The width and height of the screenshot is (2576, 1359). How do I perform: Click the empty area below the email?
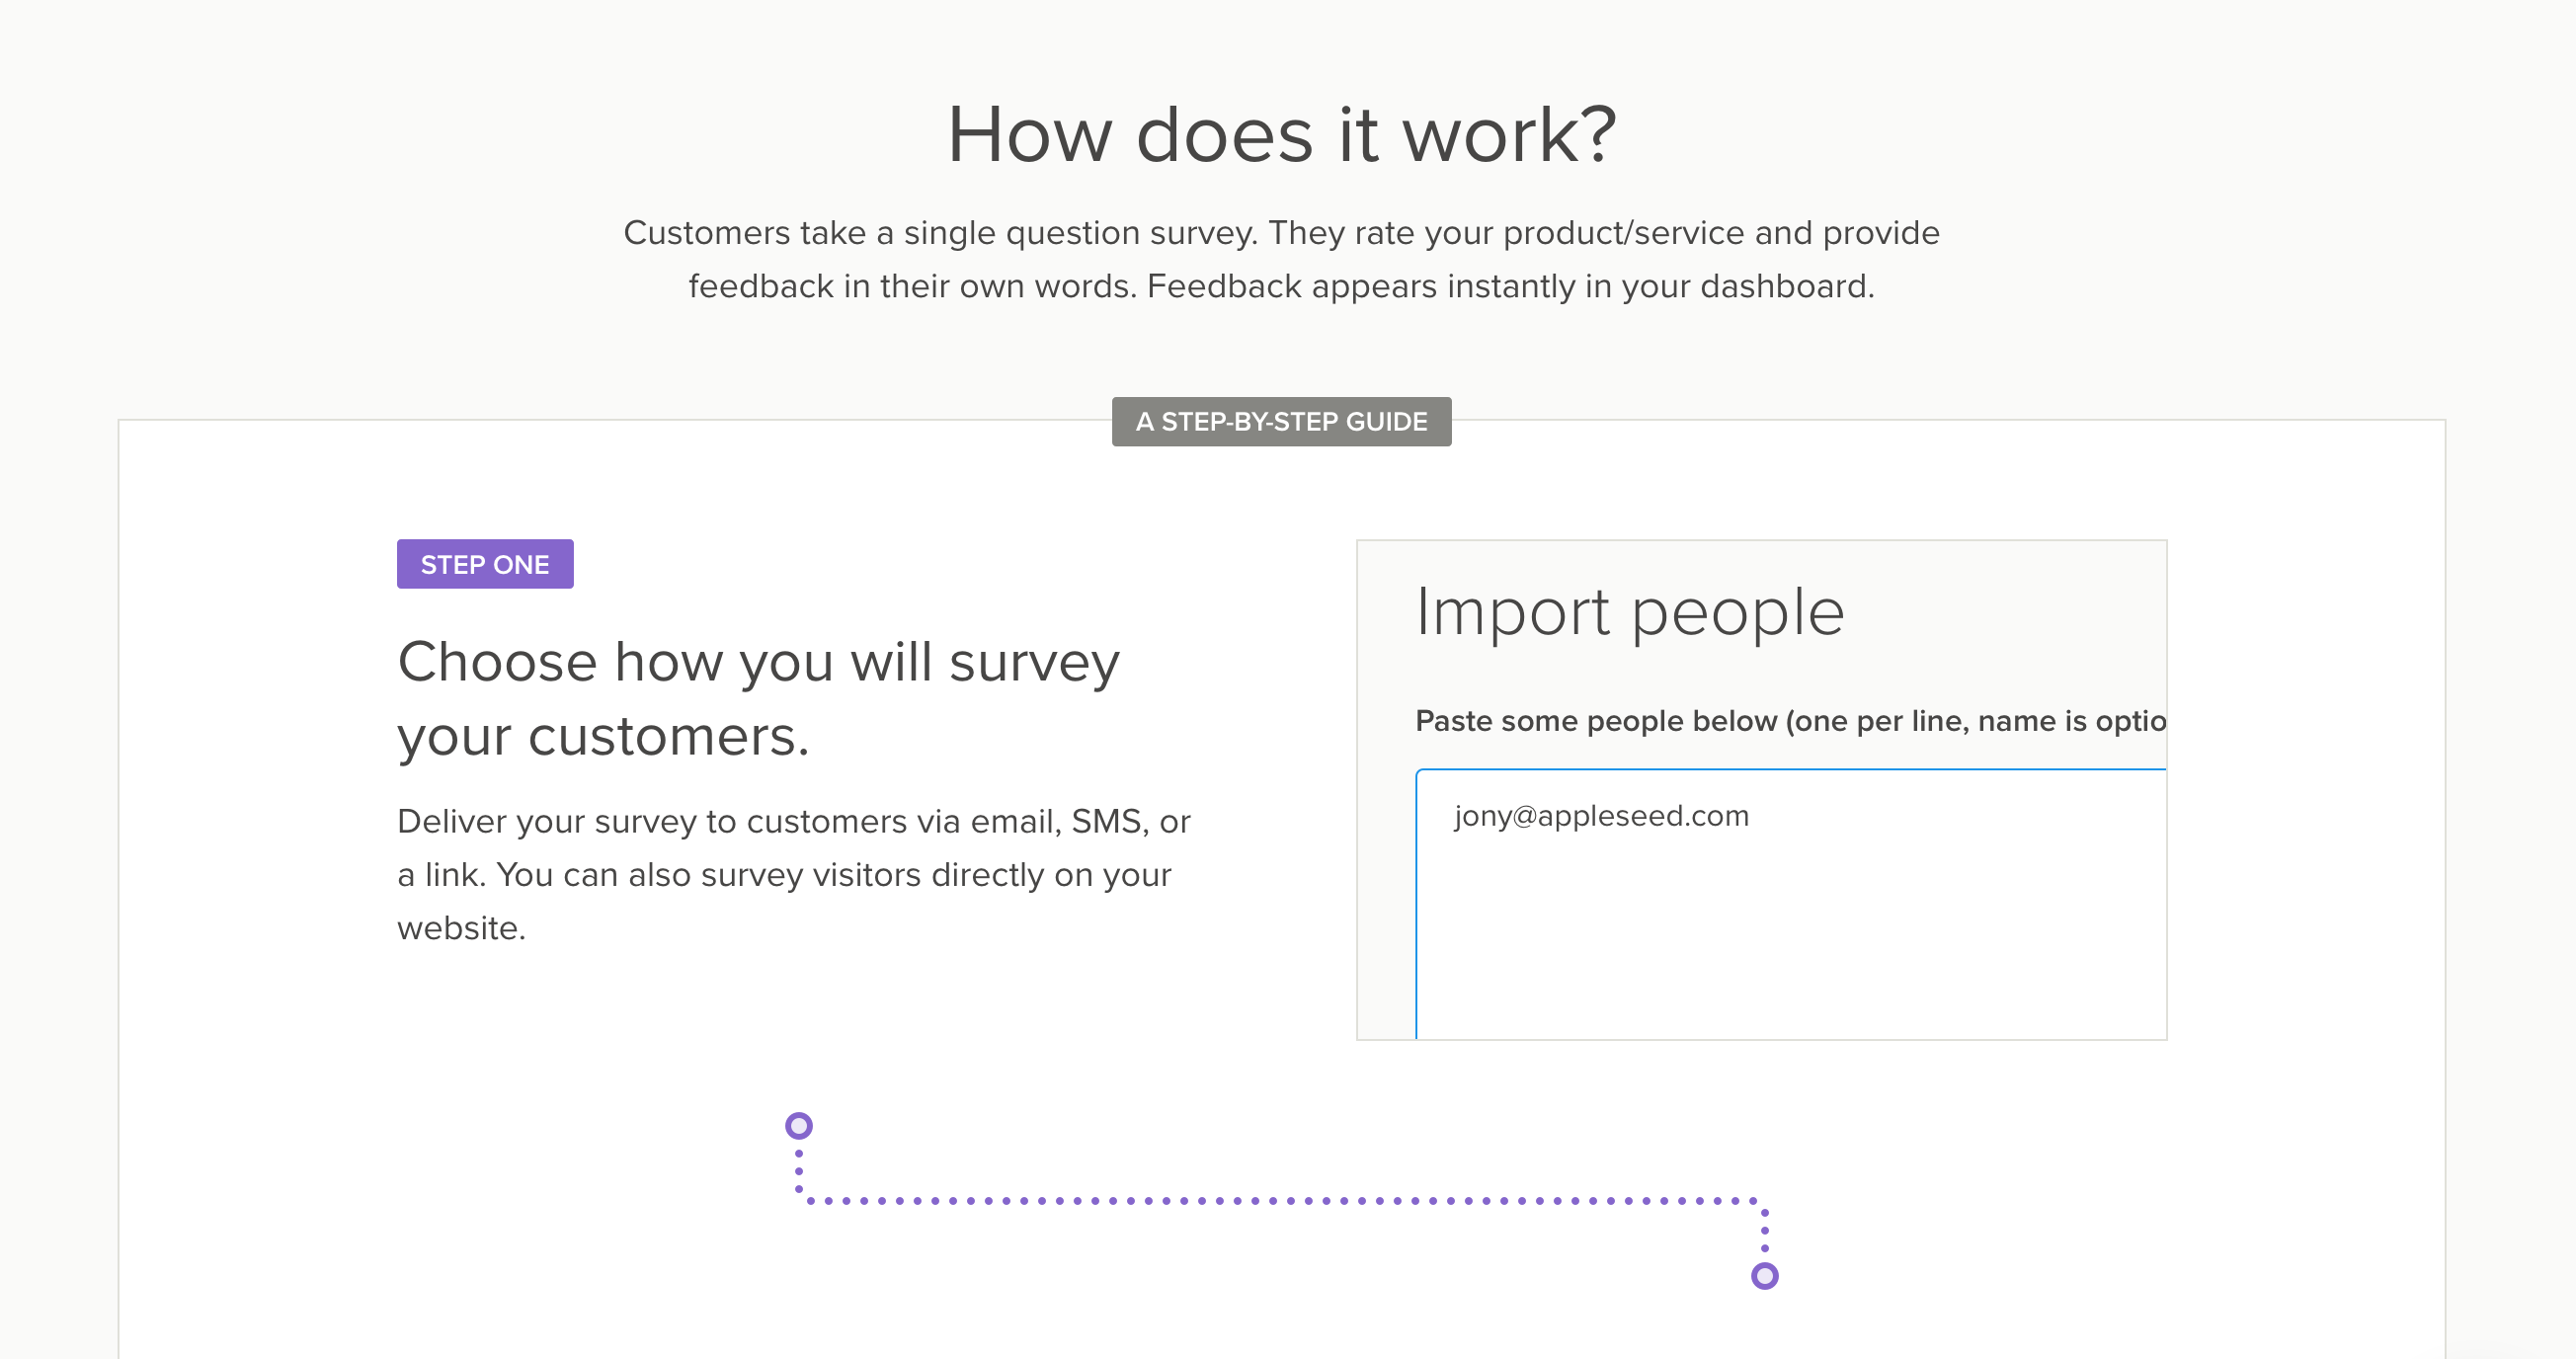click(x=1791, y=940)
